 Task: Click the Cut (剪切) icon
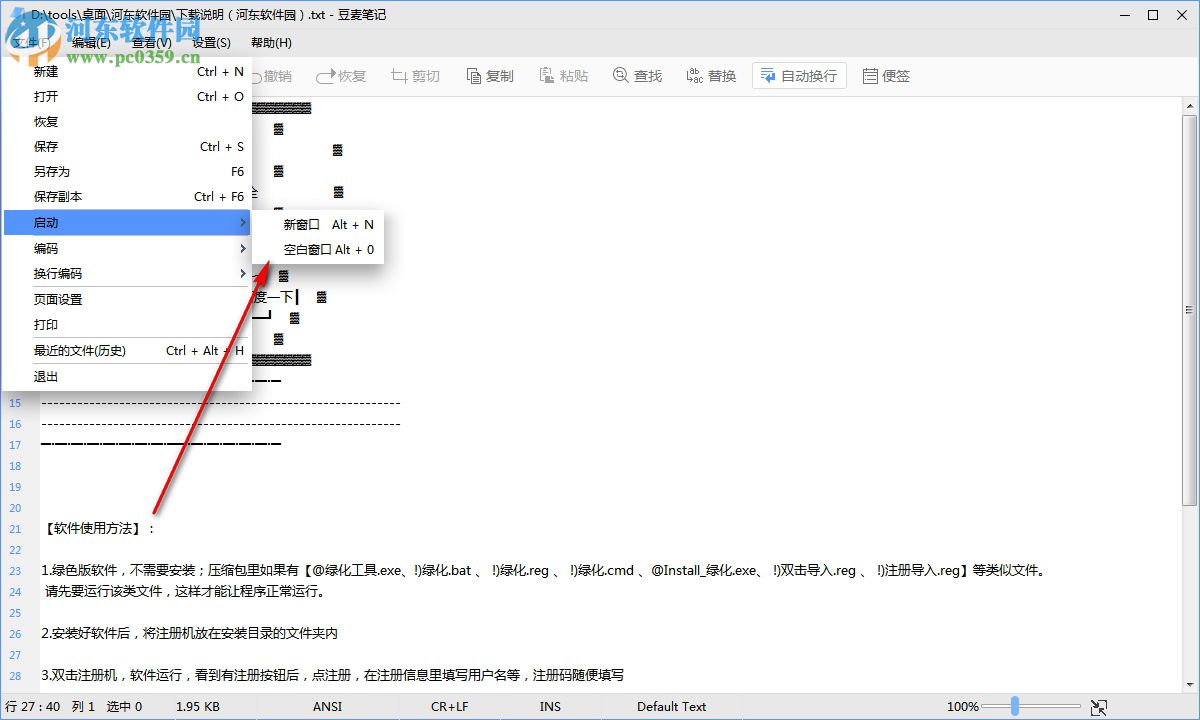tap(415, 75)
